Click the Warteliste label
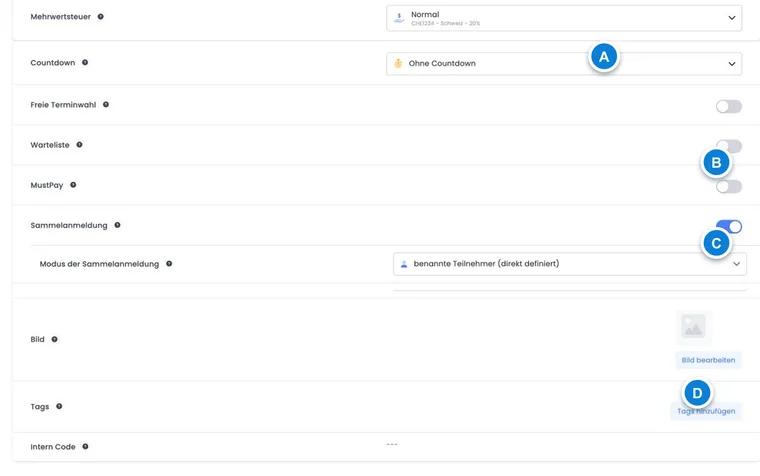This screenshot has width=760, height=476. [x=50, y=145]
